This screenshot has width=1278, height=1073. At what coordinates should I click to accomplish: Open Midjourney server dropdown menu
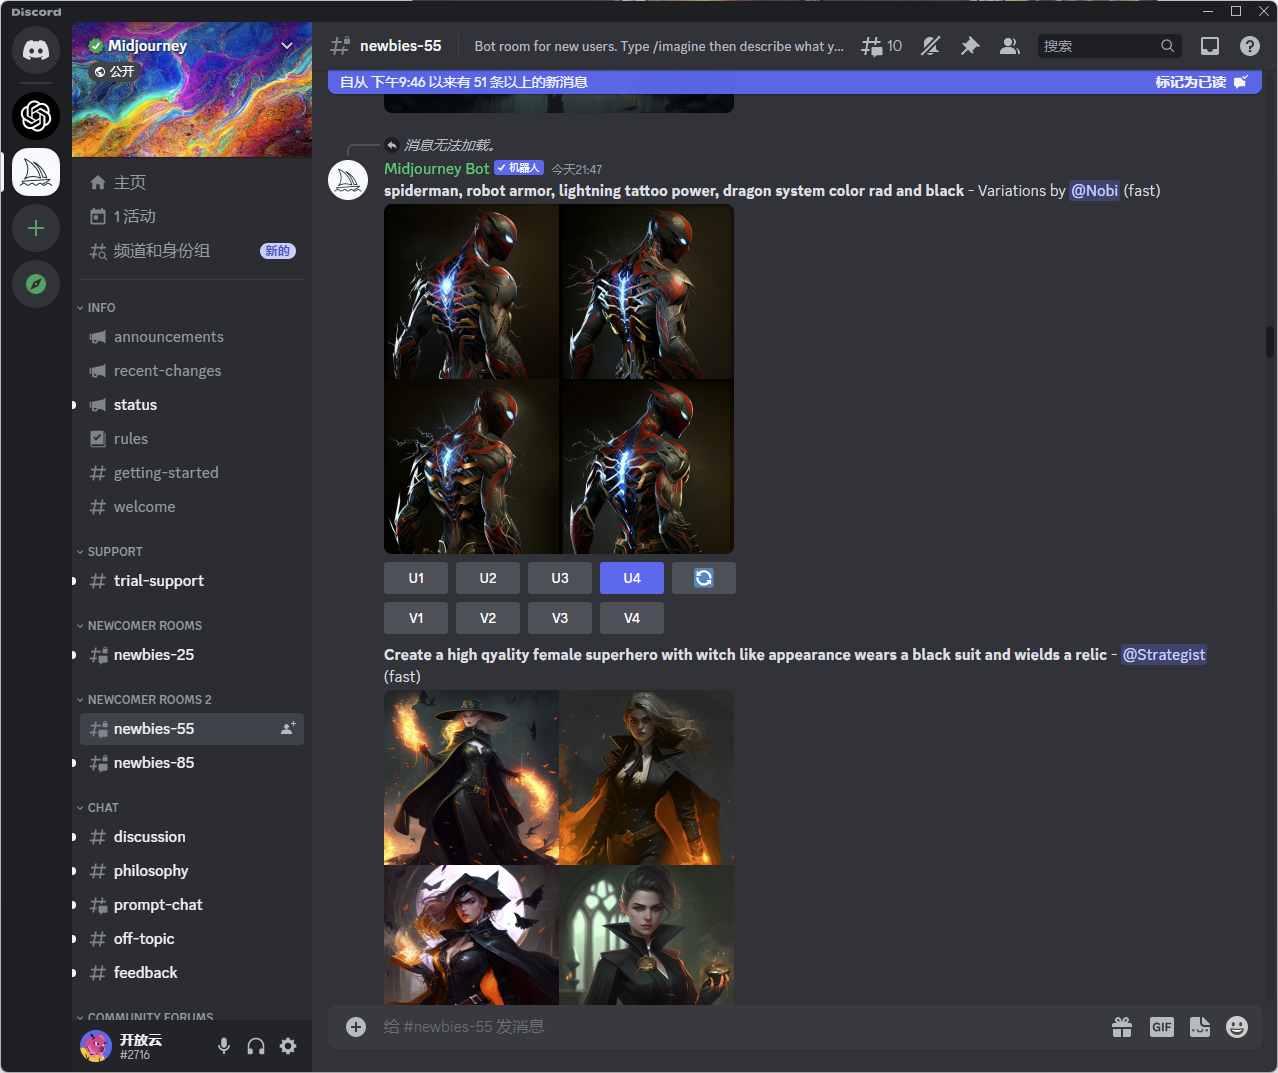(287, 46)
